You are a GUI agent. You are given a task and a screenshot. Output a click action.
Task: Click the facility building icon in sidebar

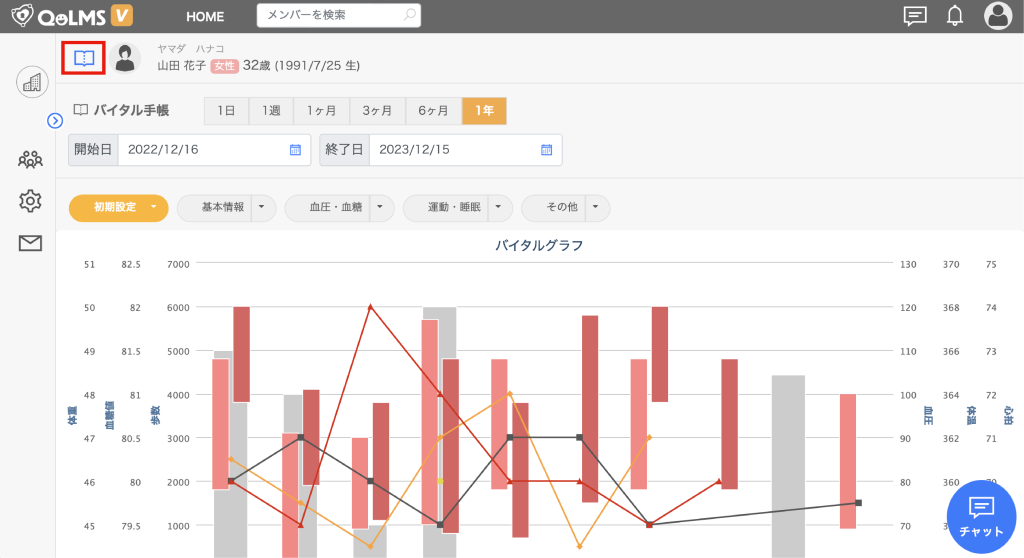point(31,82)
